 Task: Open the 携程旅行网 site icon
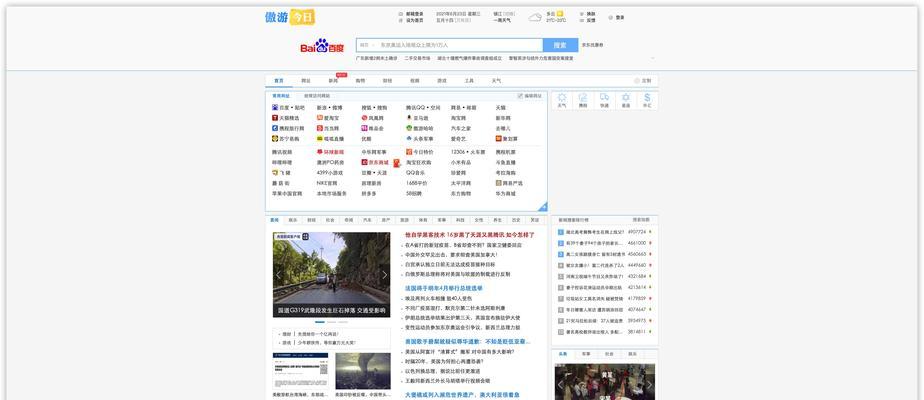pos(275,128)
